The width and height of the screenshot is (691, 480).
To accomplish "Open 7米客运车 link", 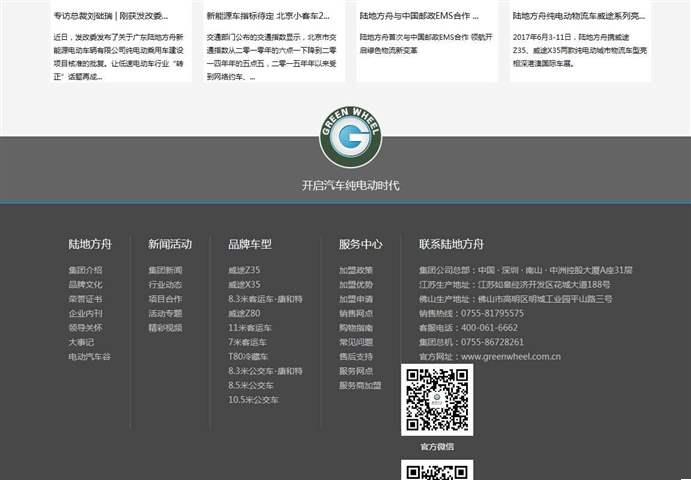I will [x=248, y=342].
